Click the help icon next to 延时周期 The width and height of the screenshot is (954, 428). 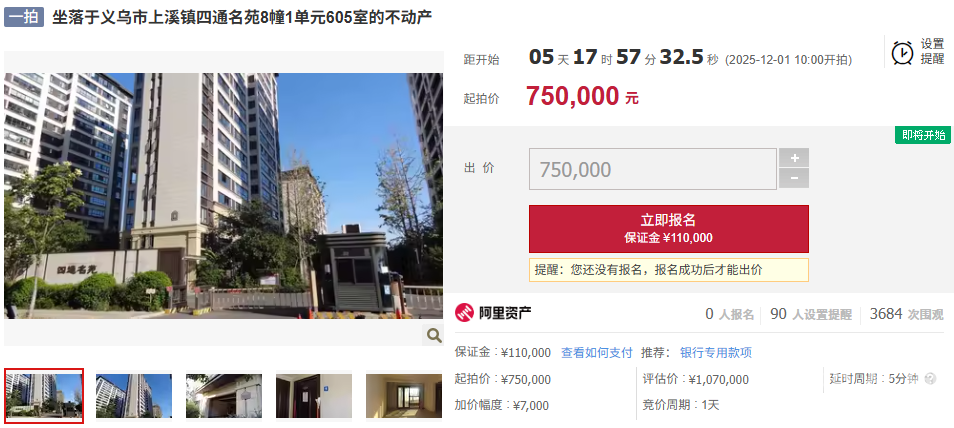click(x=930, y=379)
